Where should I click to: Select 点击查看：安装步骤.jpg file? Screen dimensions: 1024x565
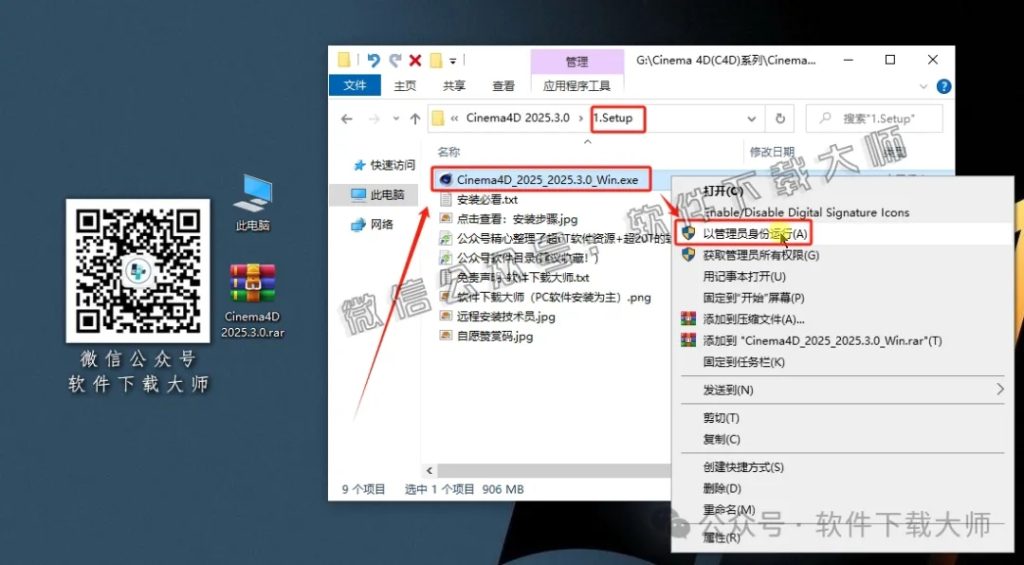point(517,219)
